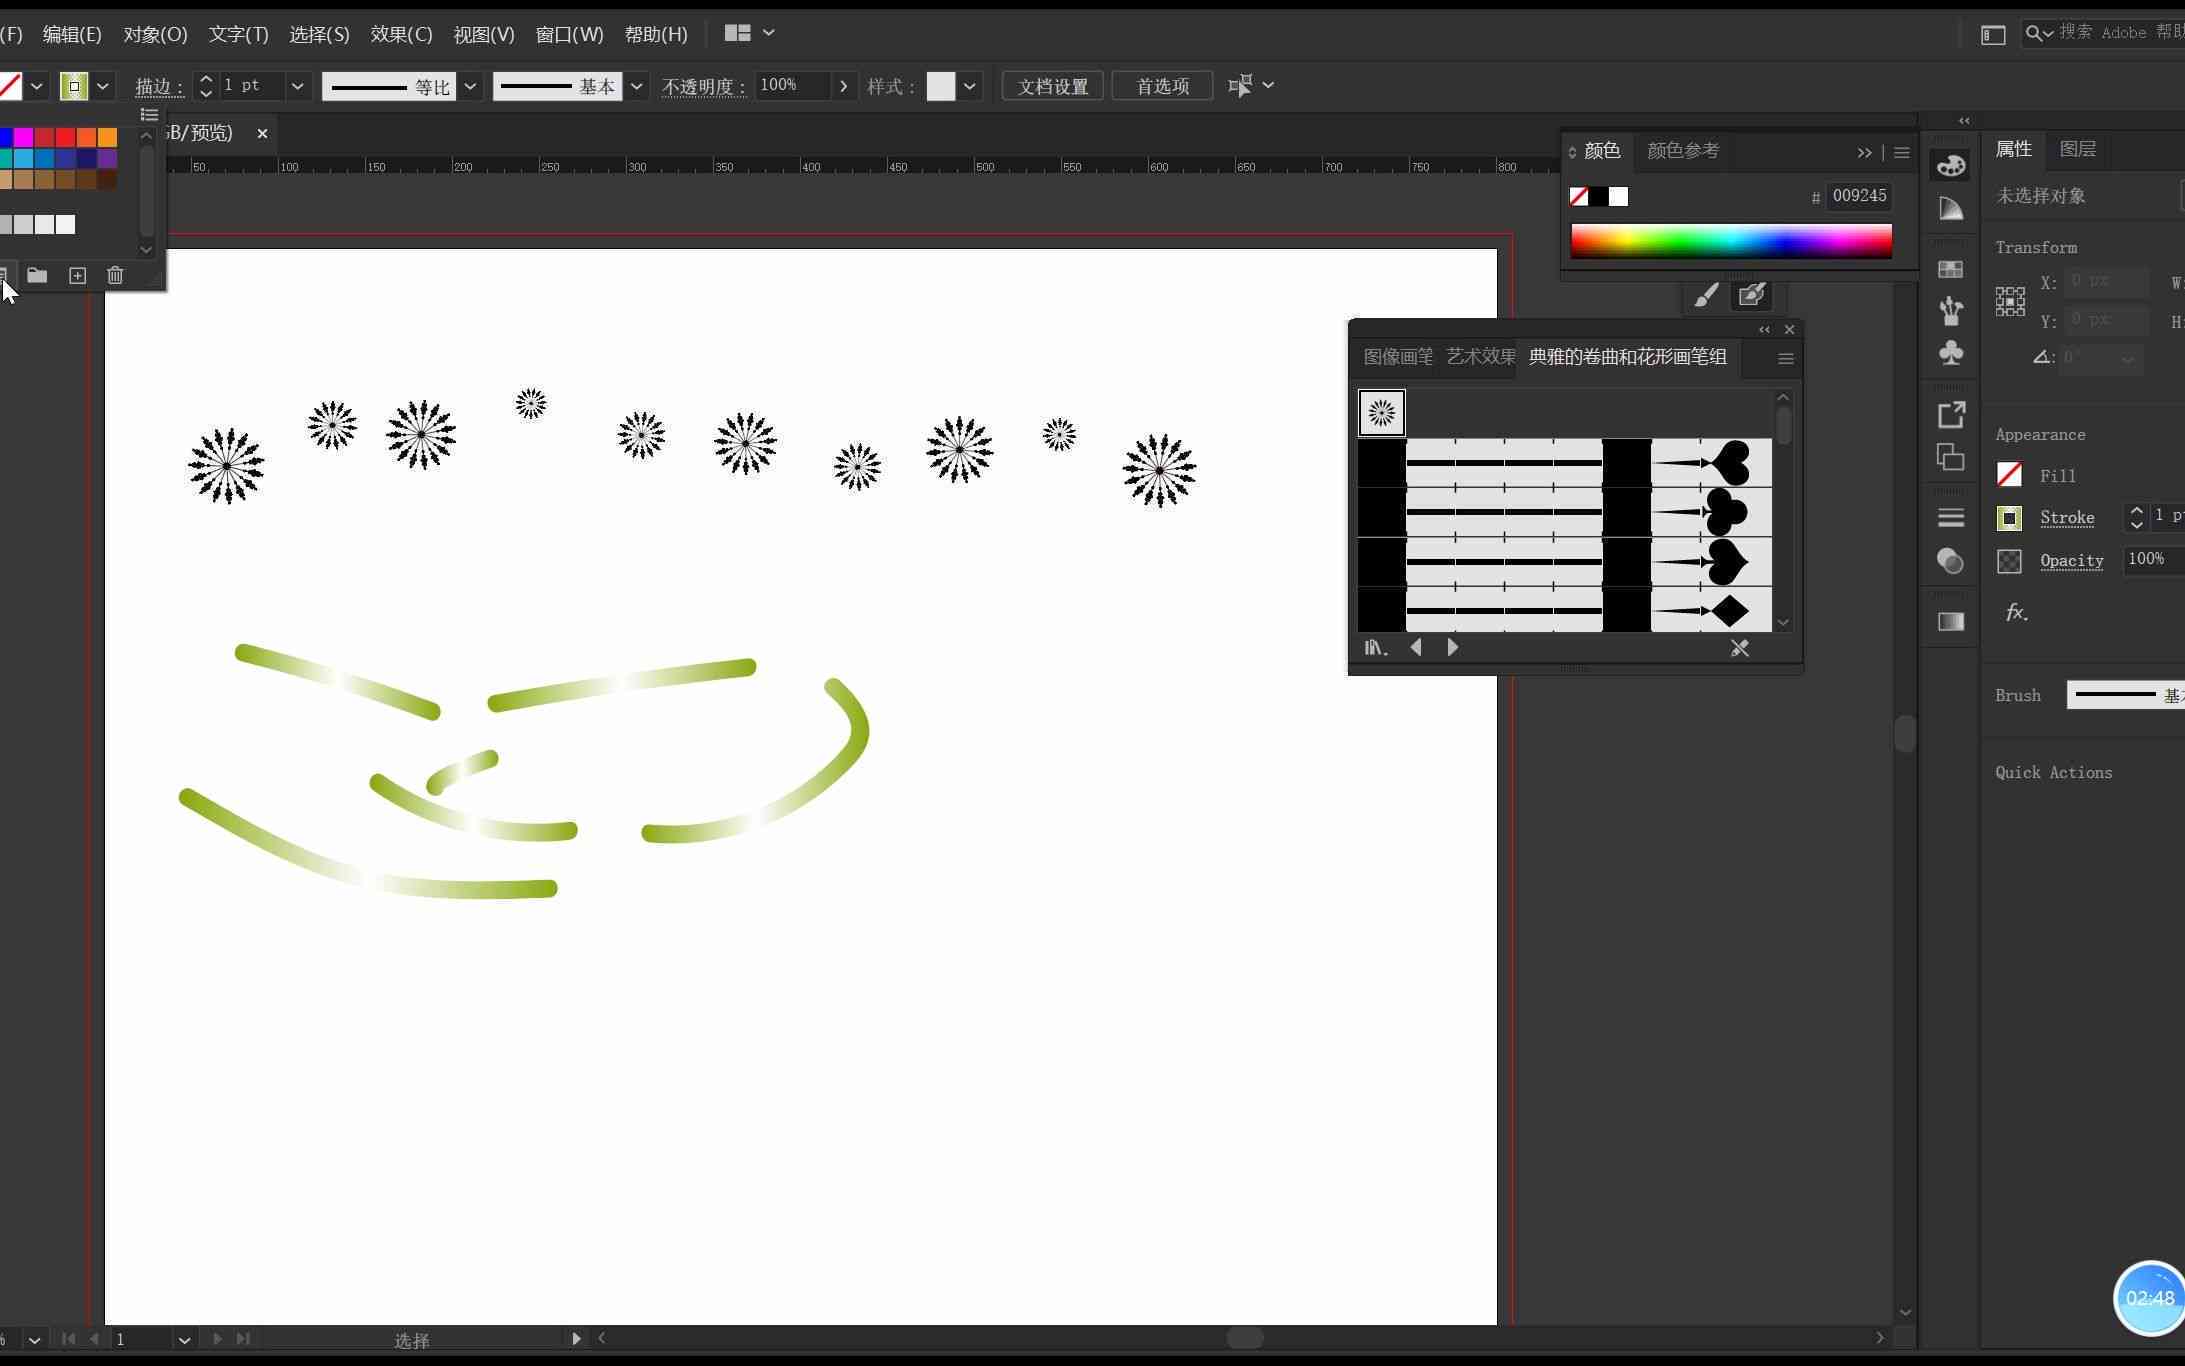
Task: Open brush library panel hamburger menu
Action: coord(1785,359)
